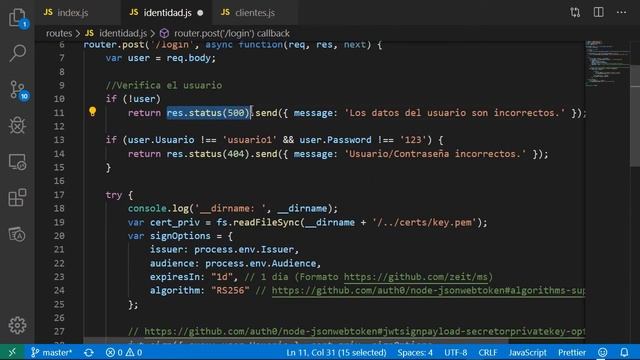Open github.com/zeit/ms link on line 23
Screen dimensions: 640x360
coord(416,277)
